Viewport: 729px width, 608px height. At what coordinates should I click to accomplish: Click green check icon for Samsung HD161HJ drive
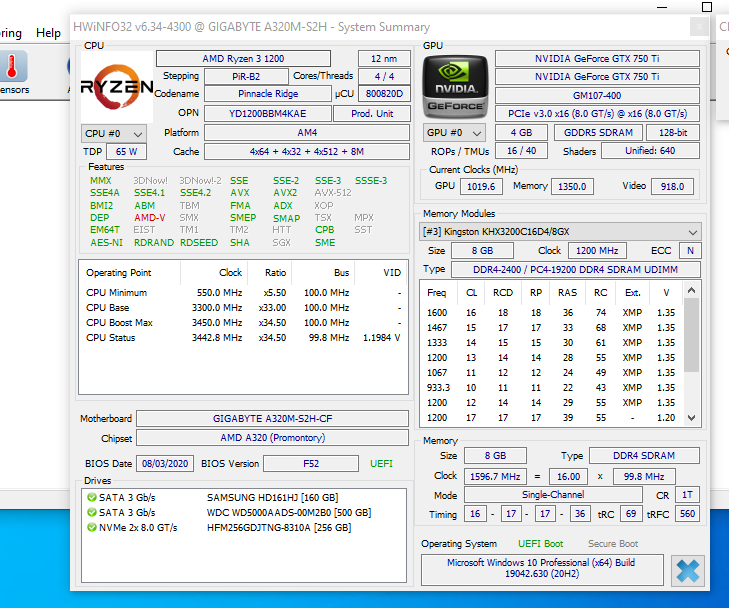click(92, 498)
